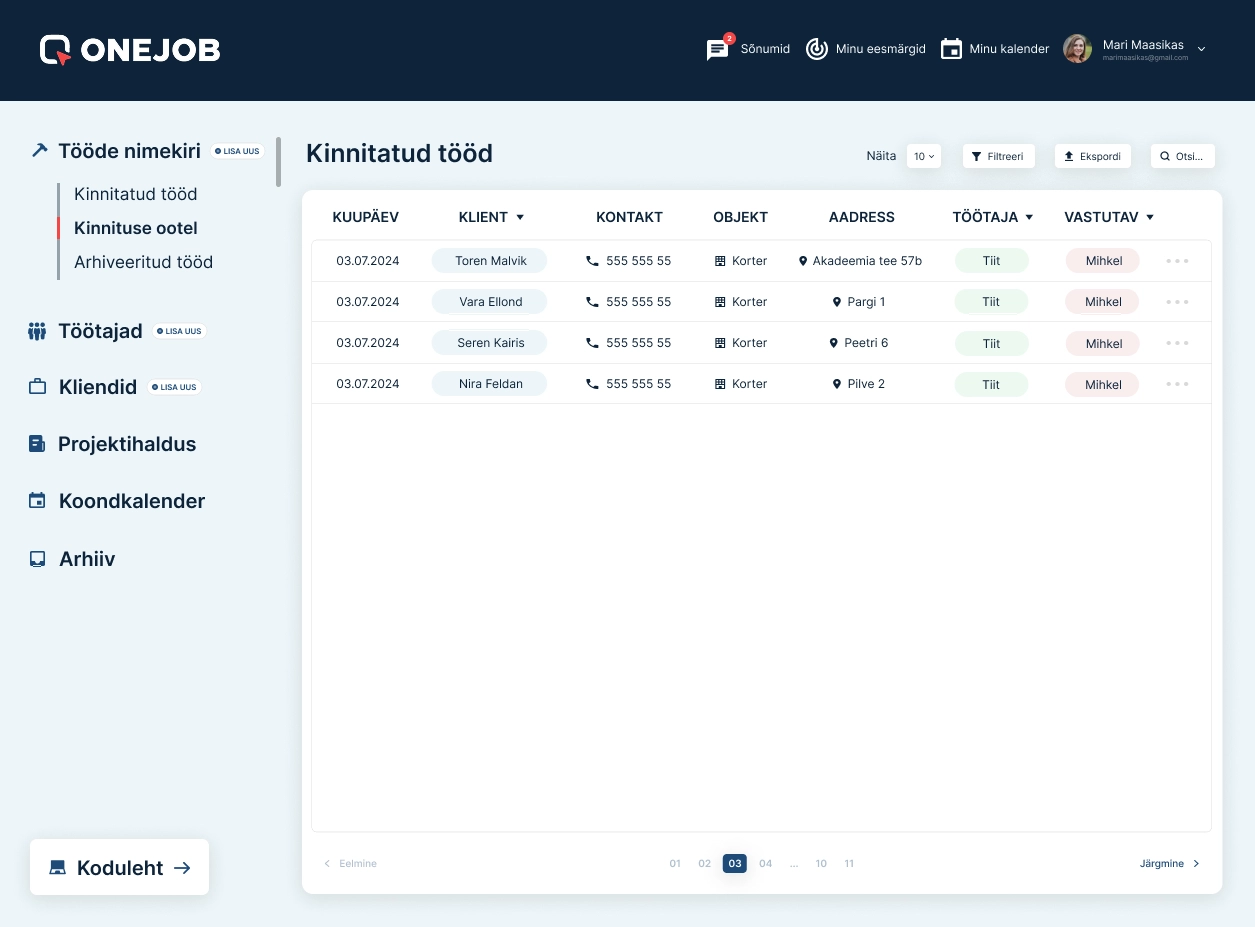
Task: Expand the user account menu chevron
Action: [x=1201, y=49]
